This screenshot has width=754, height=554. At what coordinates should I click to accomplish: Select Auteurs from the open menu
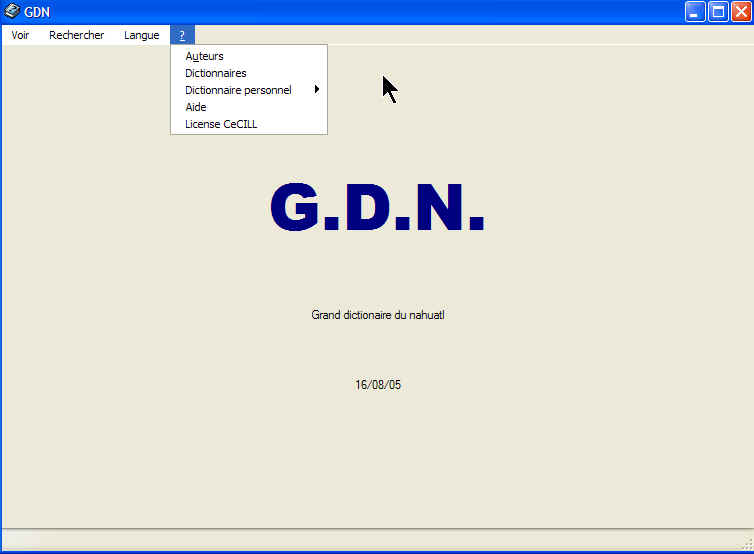(204, 56)
